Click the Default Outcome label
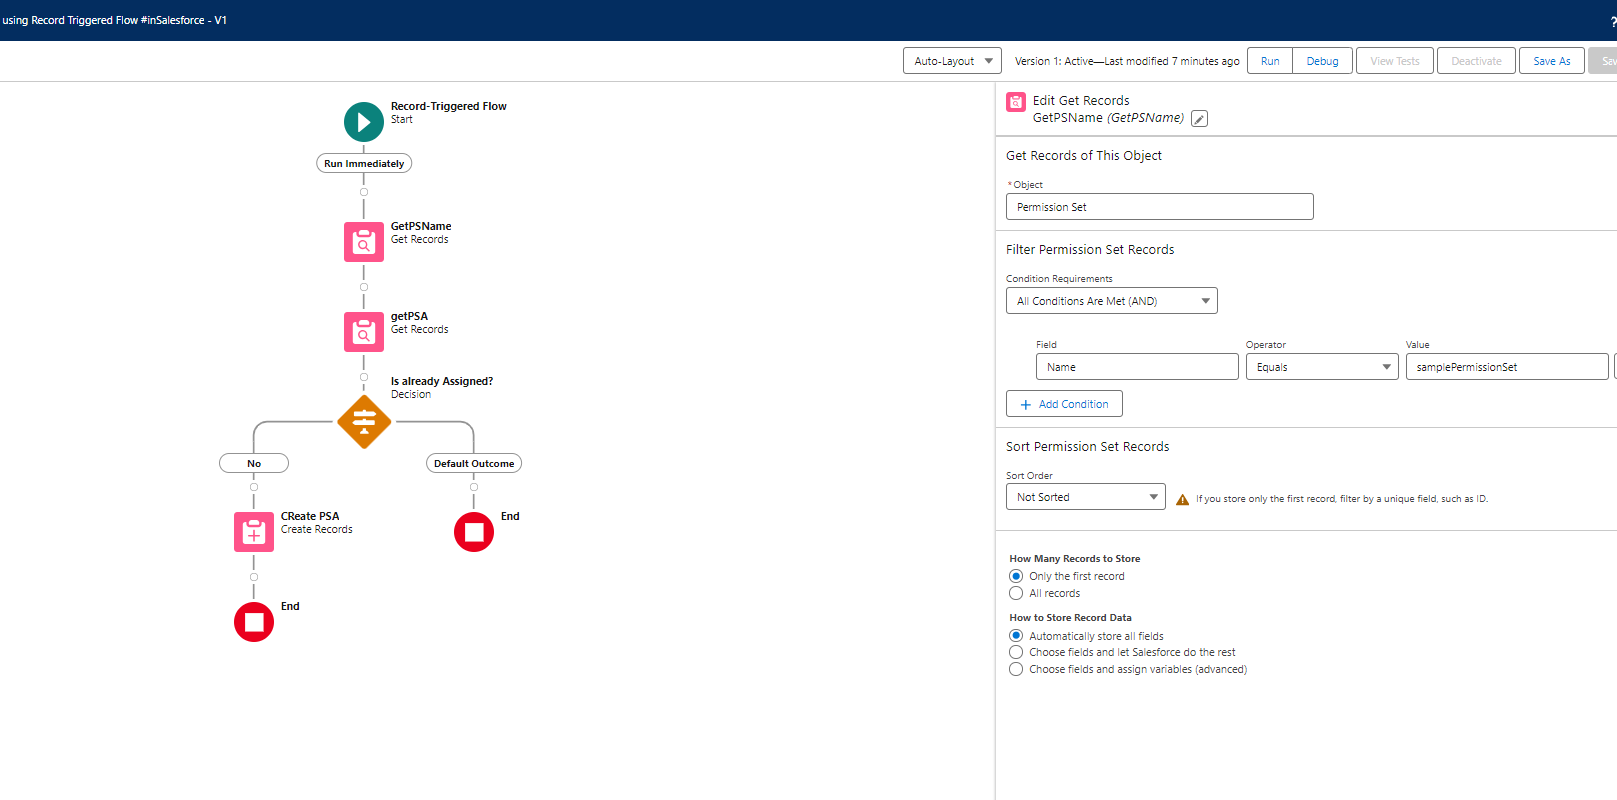Viewport: 1617px width, 800px height. [474, 463]
